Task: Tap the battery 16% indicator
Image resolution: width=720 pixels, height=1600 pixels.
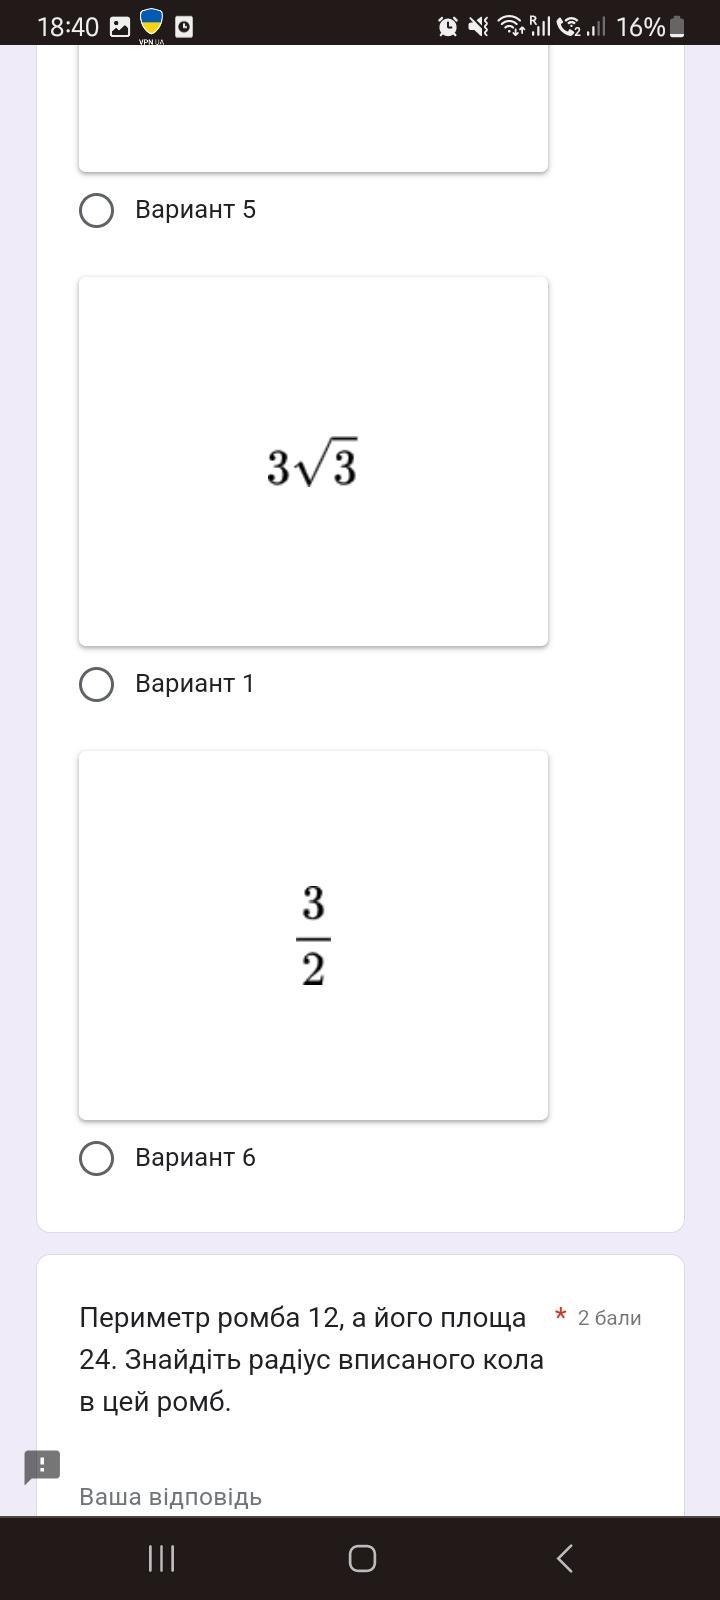Action: pos(651,27)
